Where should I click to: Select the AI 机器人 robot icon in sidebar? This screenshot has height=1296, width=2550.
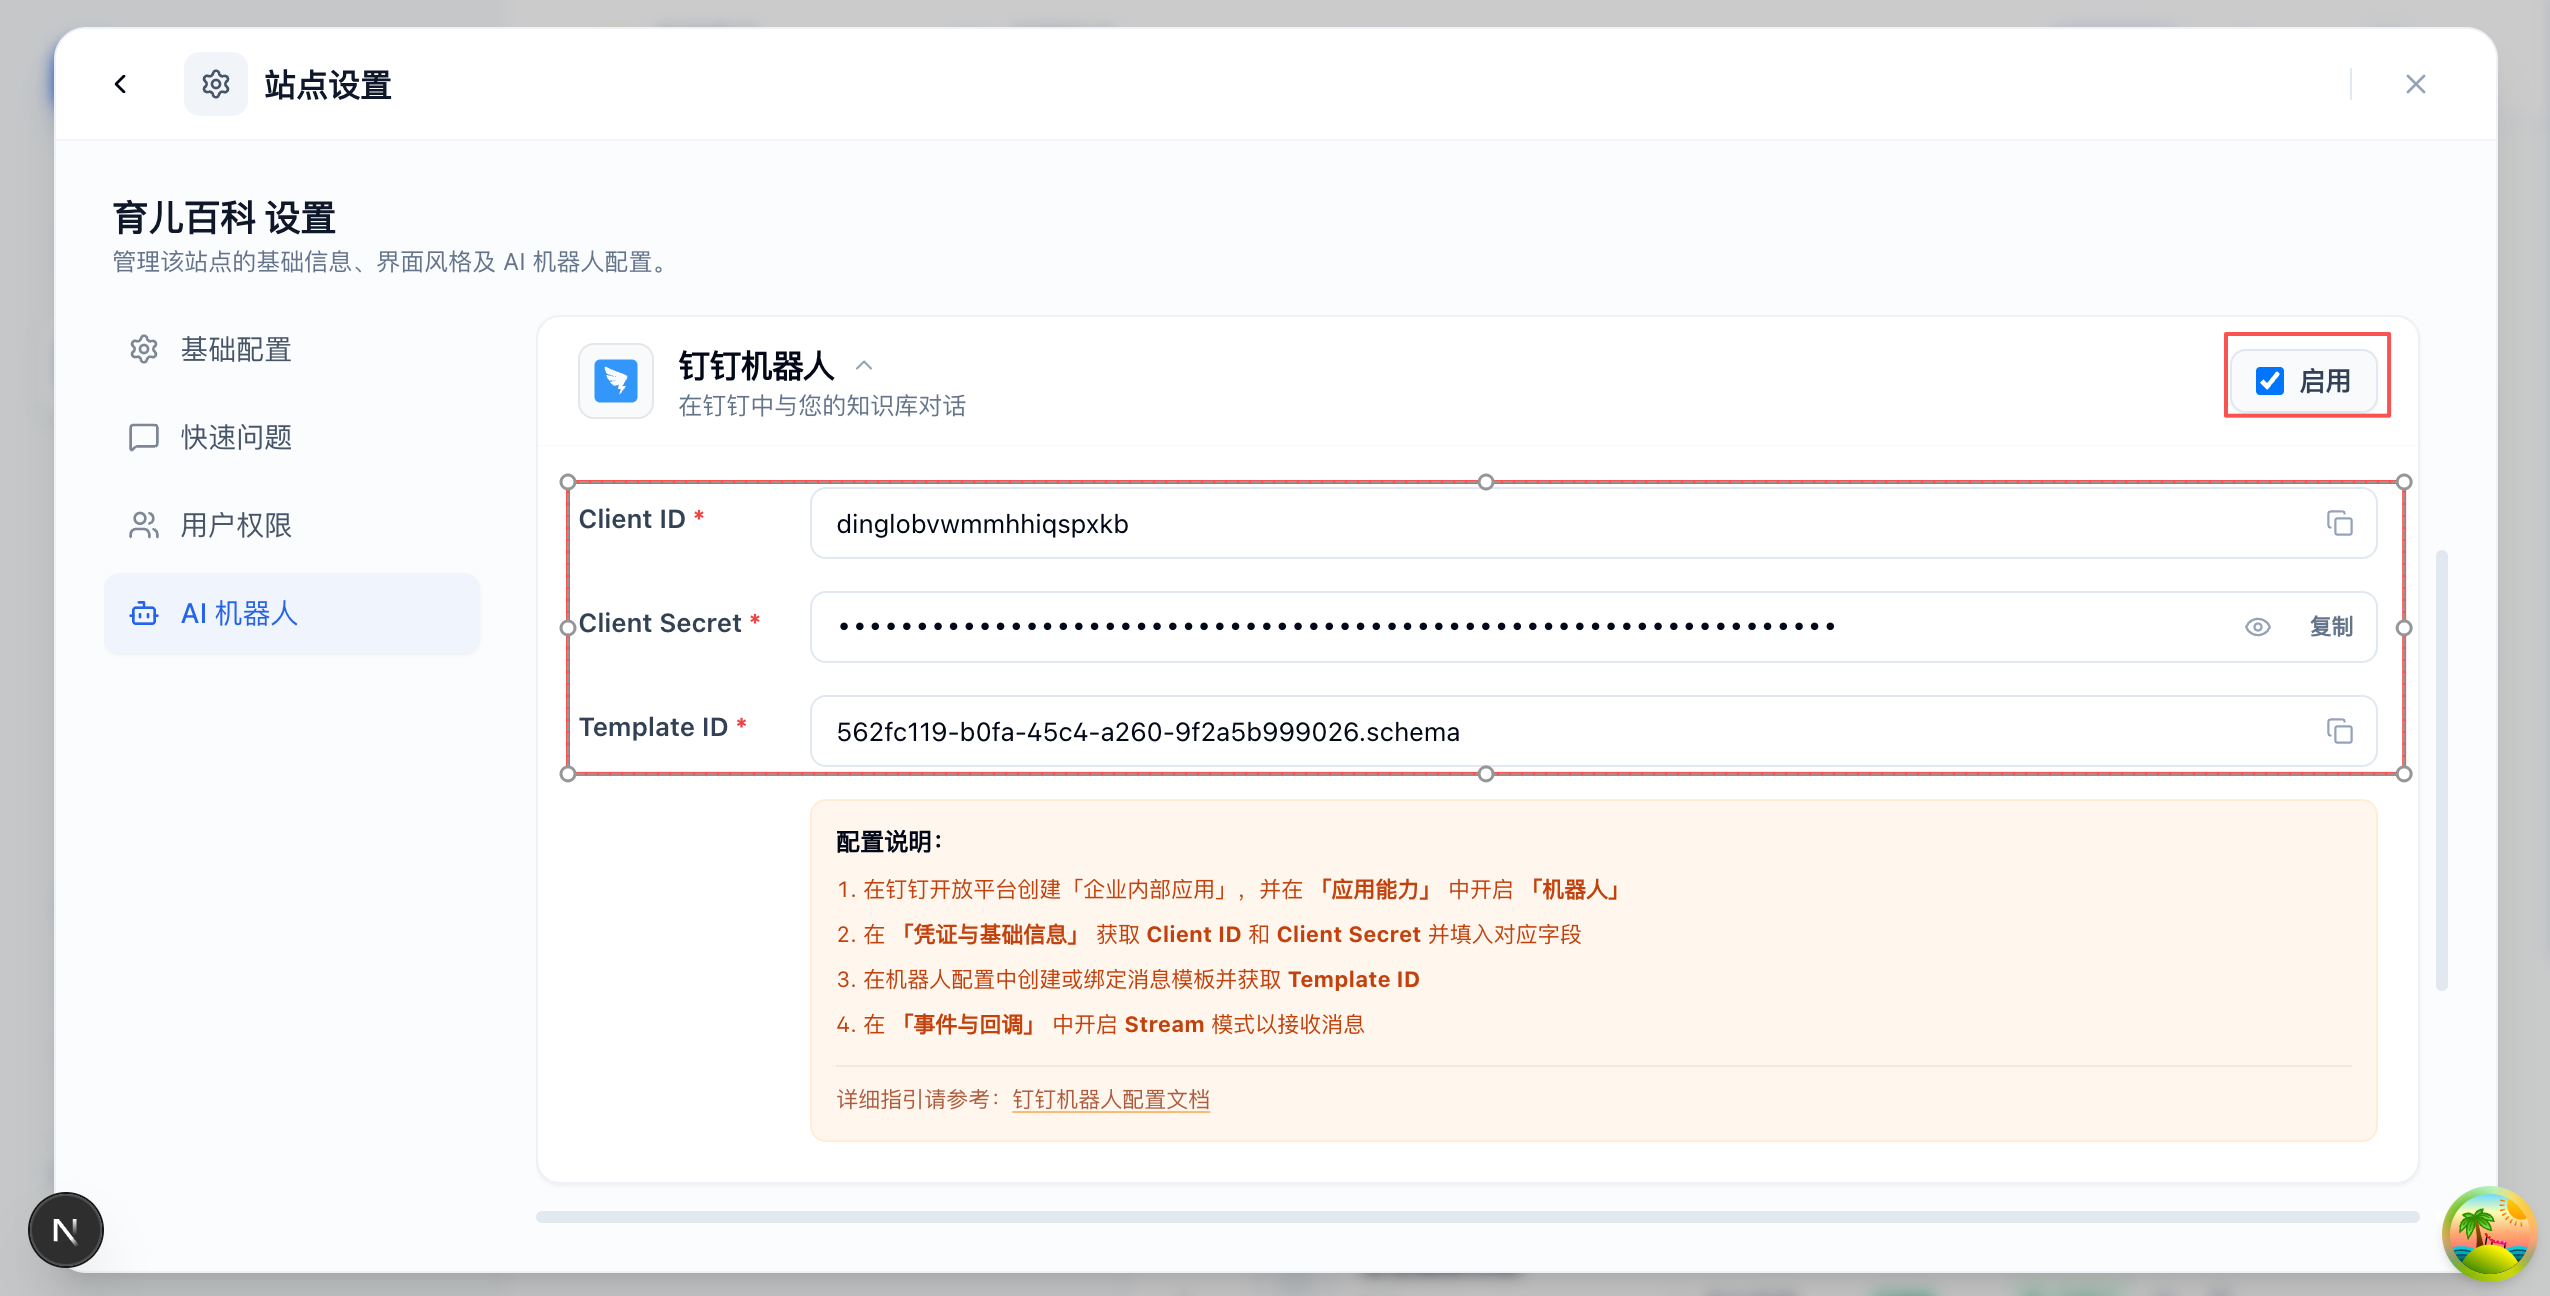click(x=144, y=614)
